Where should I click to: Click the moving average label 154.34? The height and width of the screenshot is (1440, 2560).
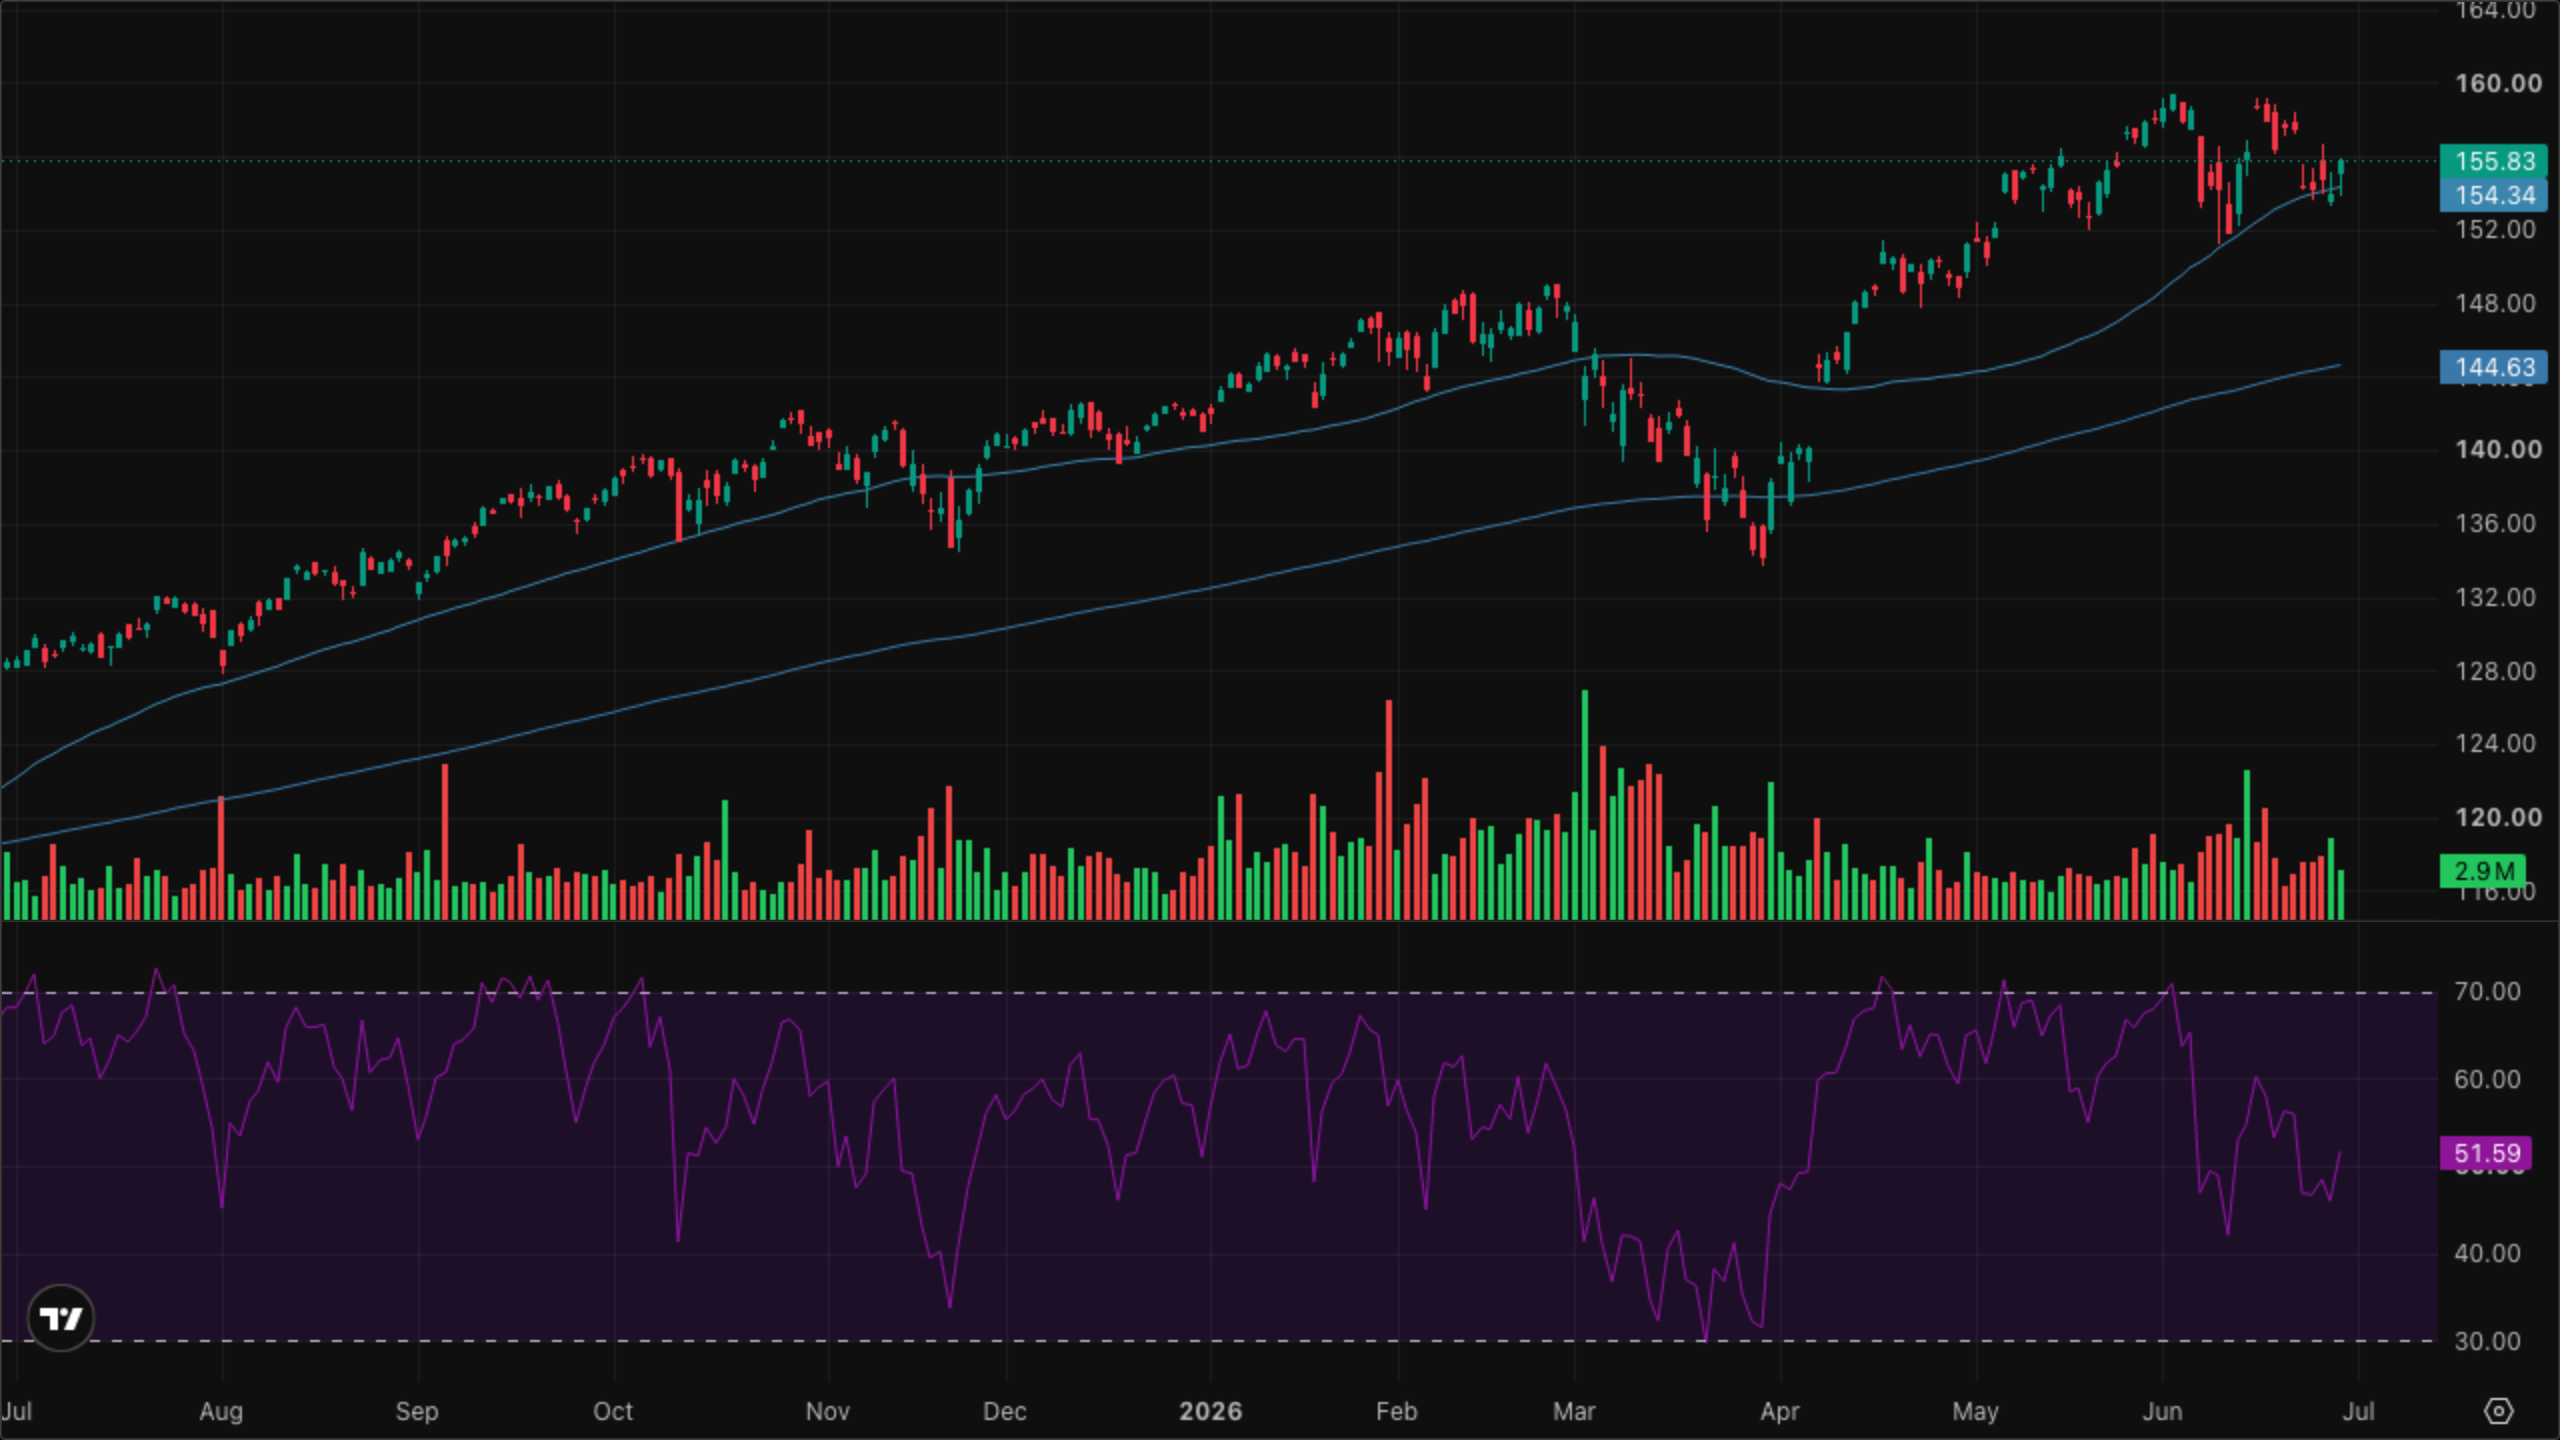pos(2494,195)
